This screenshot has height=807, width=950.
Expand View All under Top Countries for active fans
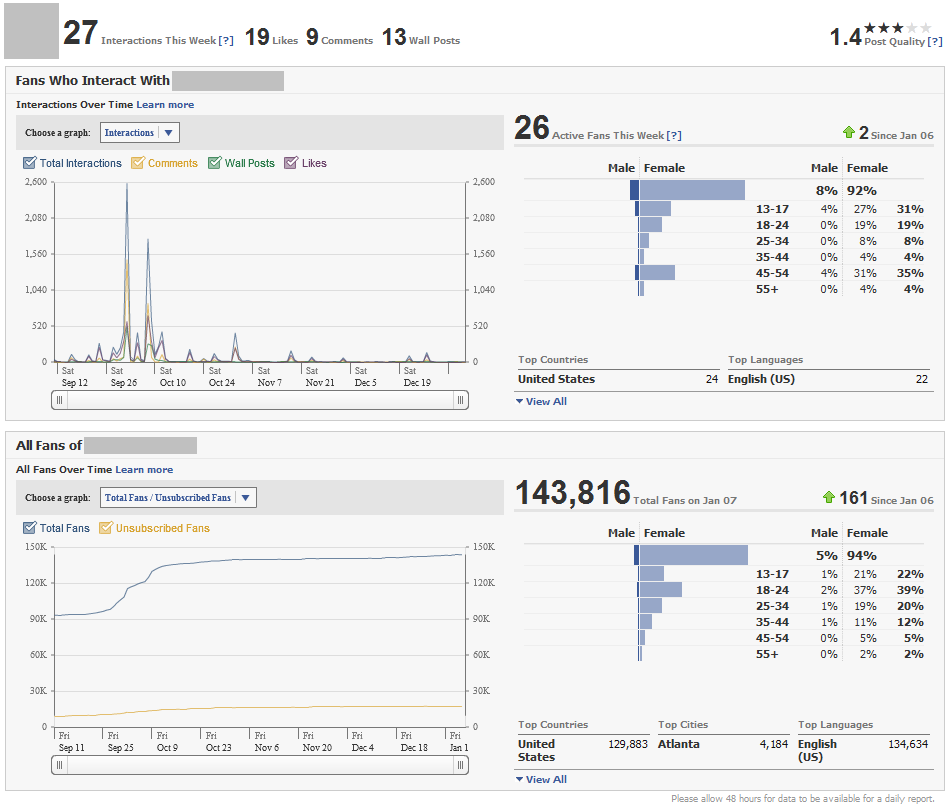(x=545, y=401)
